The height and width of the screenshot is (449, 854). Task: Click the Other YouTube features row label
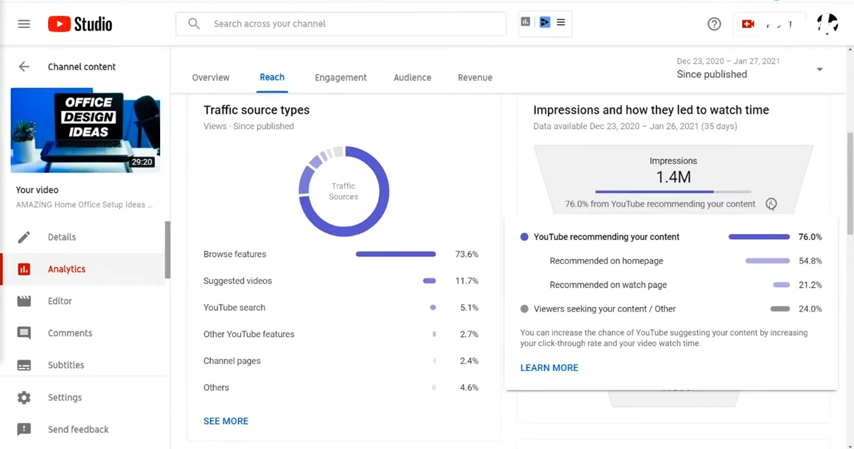tap(249, 334)
